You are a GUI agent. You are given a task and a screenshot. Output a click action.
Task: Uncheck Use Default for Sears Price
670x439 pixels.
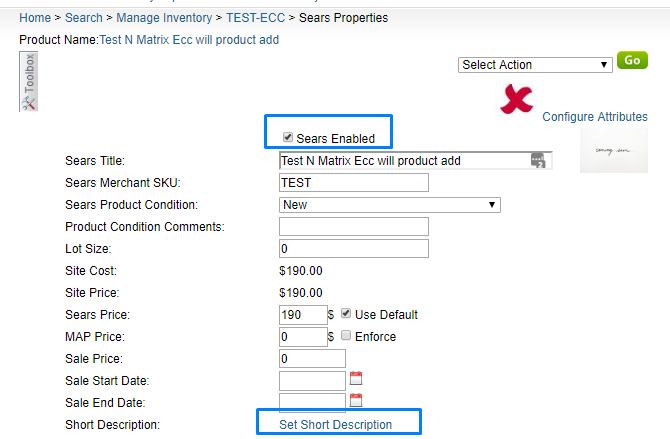point(347,314)
